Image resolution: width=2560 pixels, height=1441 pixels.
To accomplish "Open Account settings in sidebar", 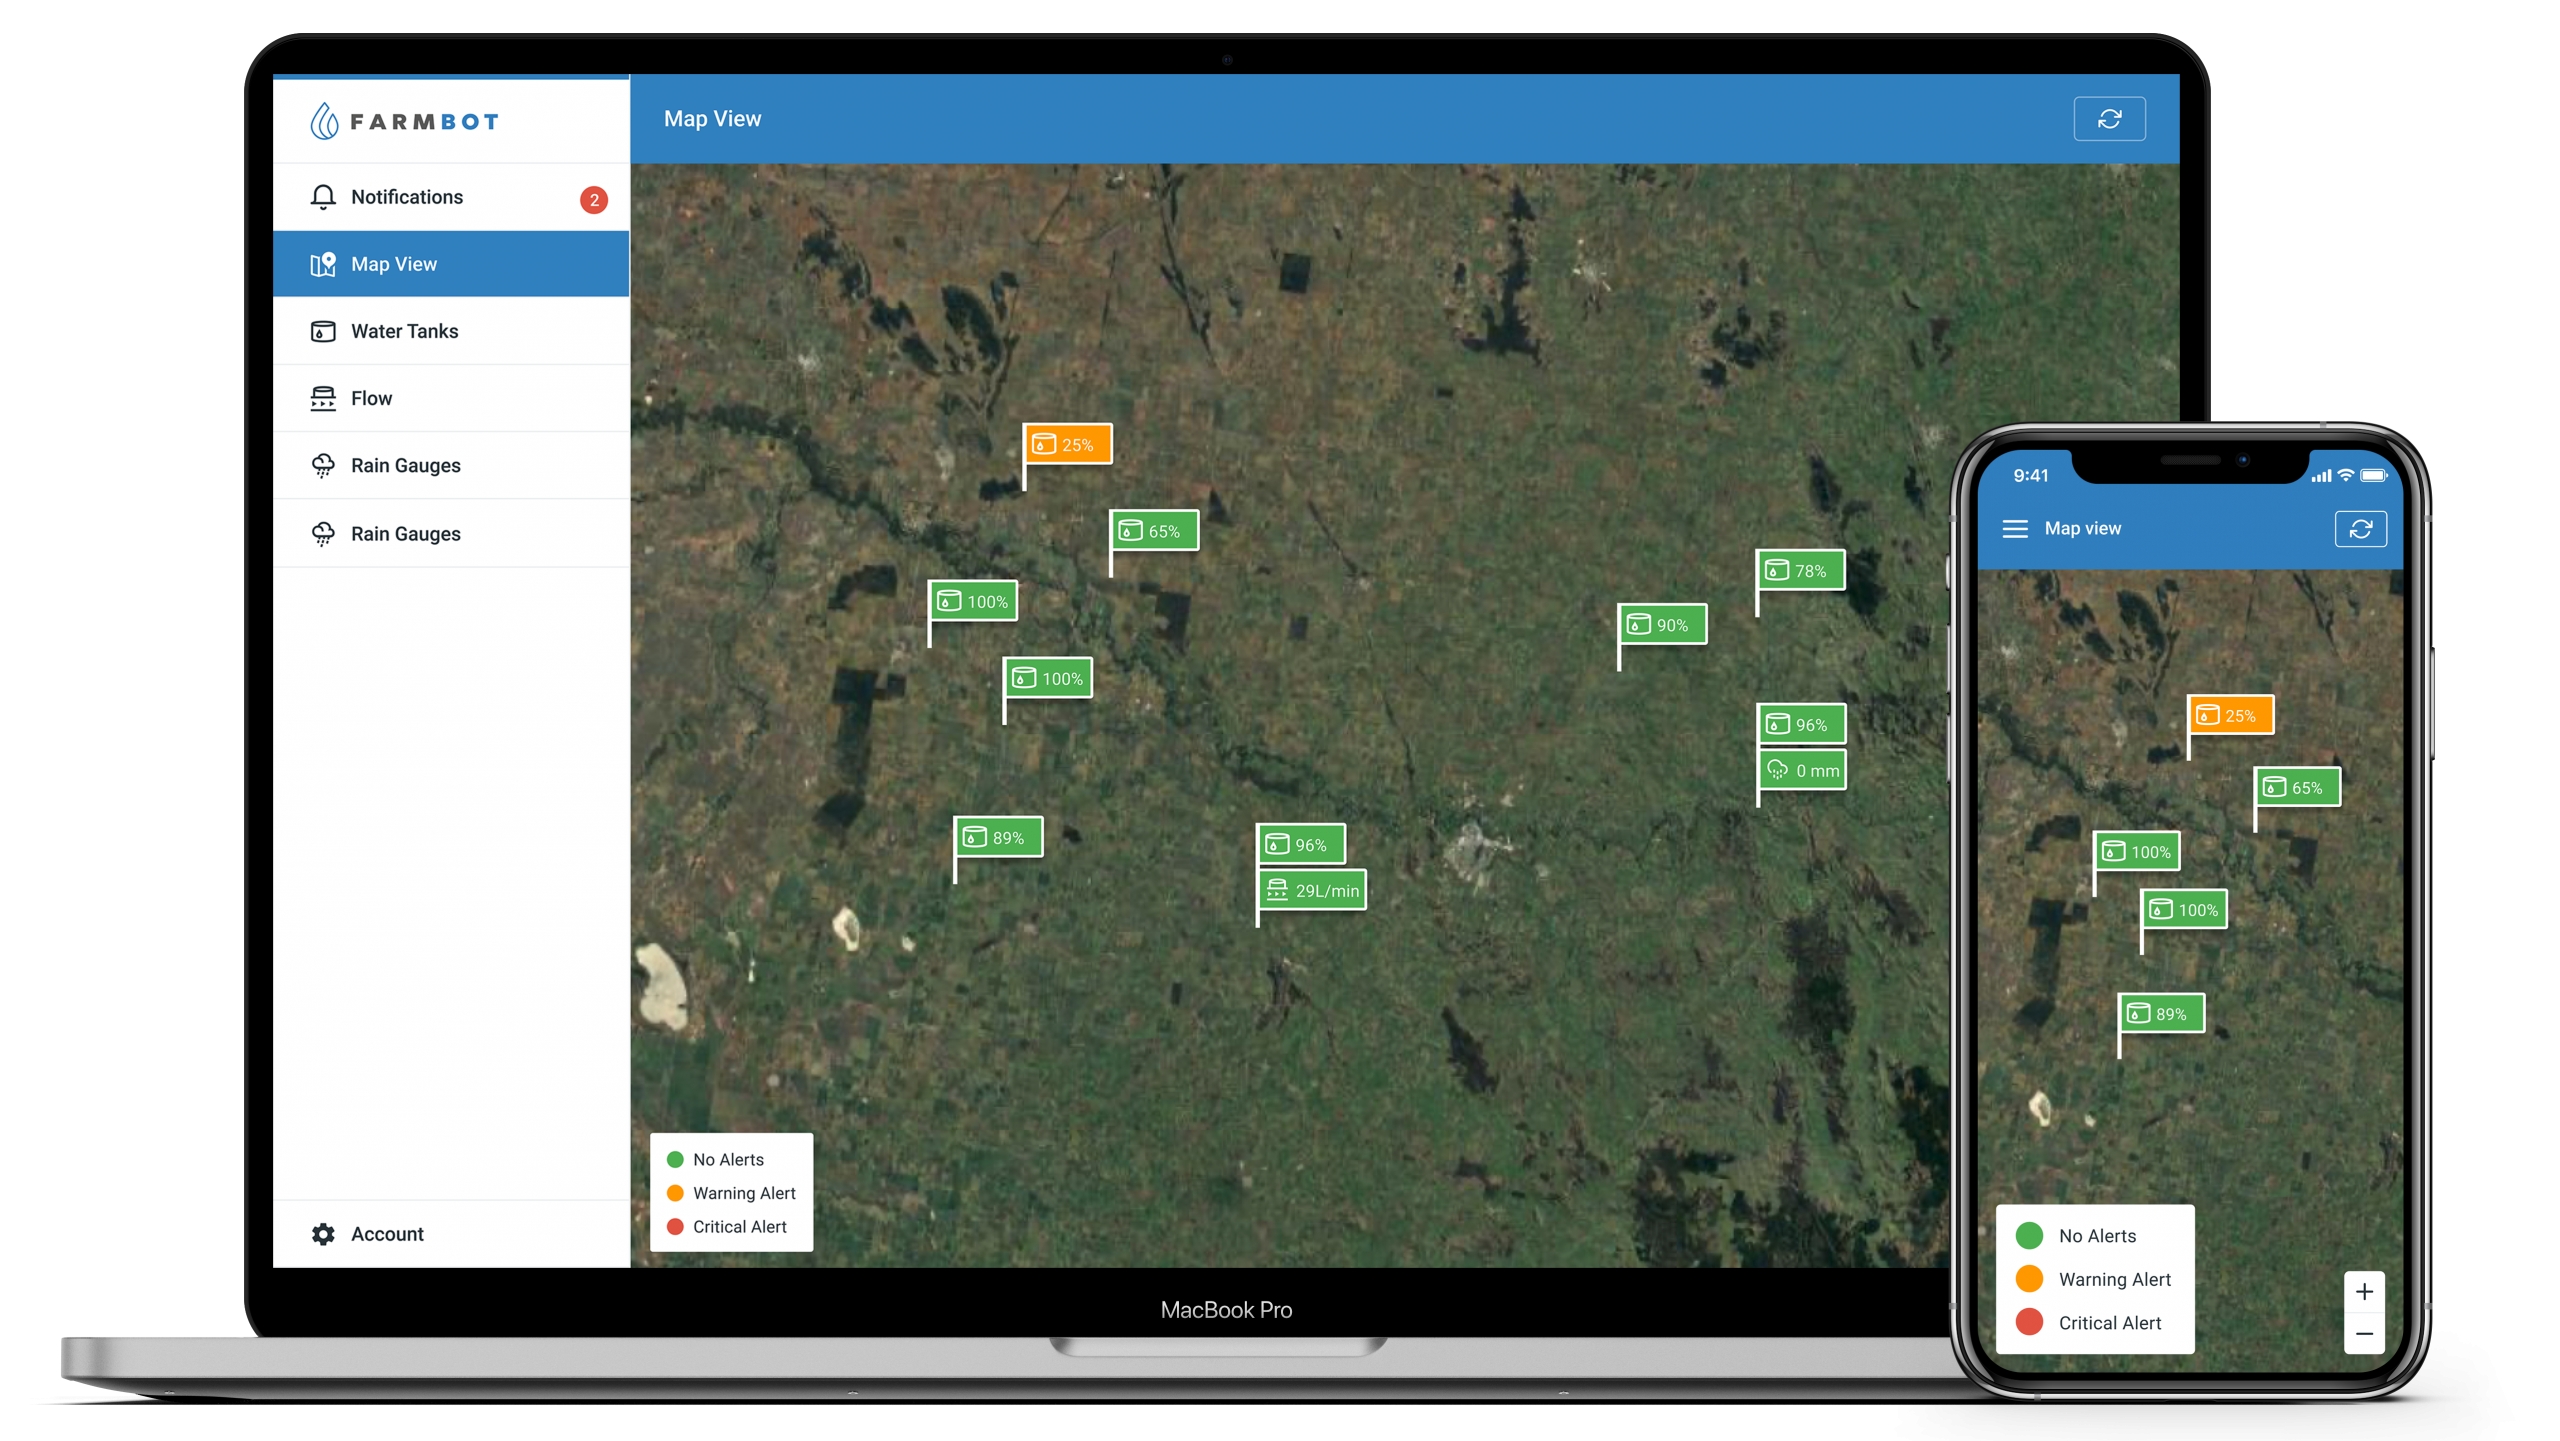I will [x=451, y=1234].
